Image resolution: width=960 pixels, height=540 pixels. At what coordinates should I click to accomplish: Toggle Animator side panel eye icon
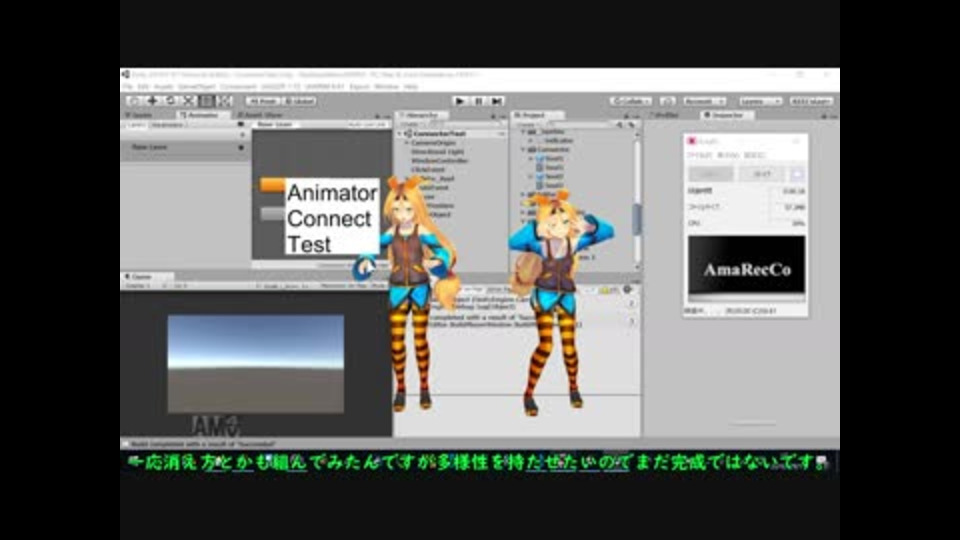pos(241,125)
